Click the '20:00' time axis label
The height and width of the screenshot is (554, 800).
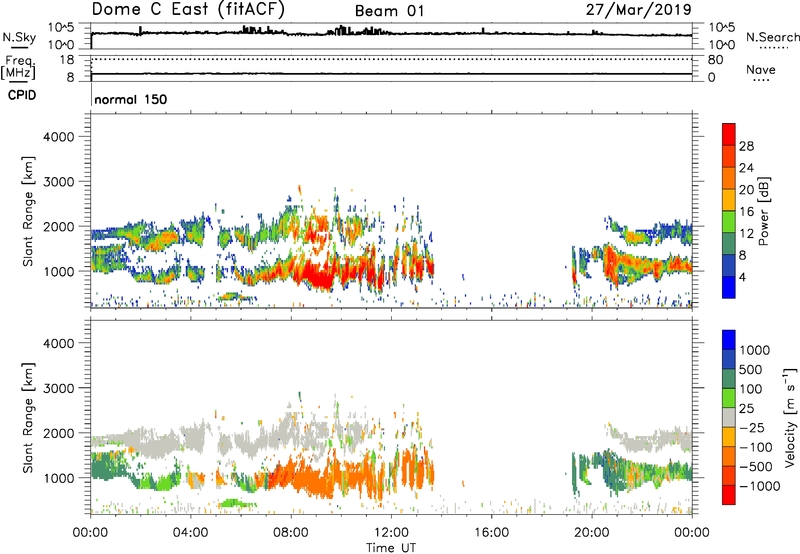pos(591,533)
